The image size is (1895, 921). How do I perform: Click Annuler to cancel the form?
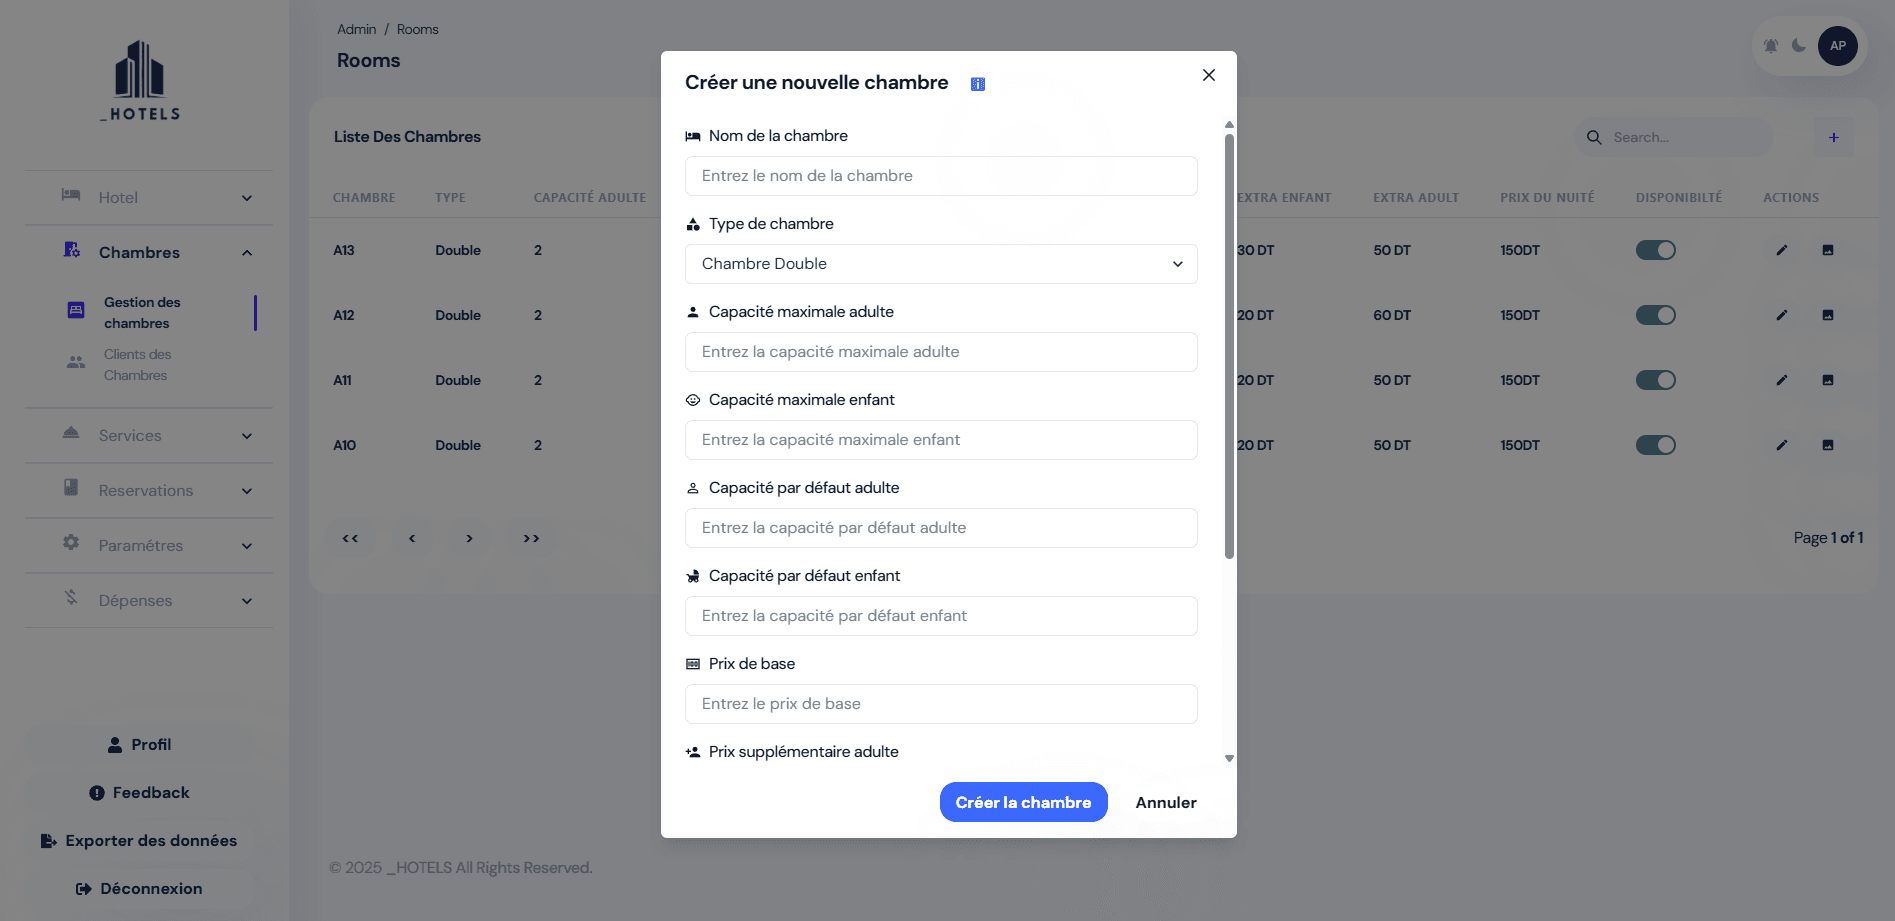(x=1166, y=803)
